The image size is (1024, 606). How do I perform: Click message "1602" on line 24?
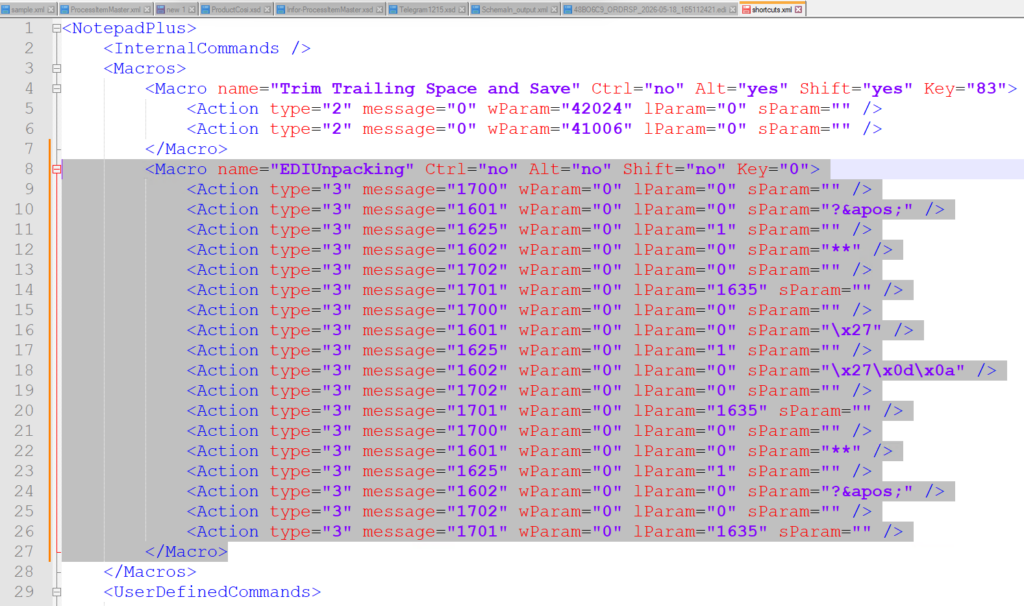click(477, 491)
